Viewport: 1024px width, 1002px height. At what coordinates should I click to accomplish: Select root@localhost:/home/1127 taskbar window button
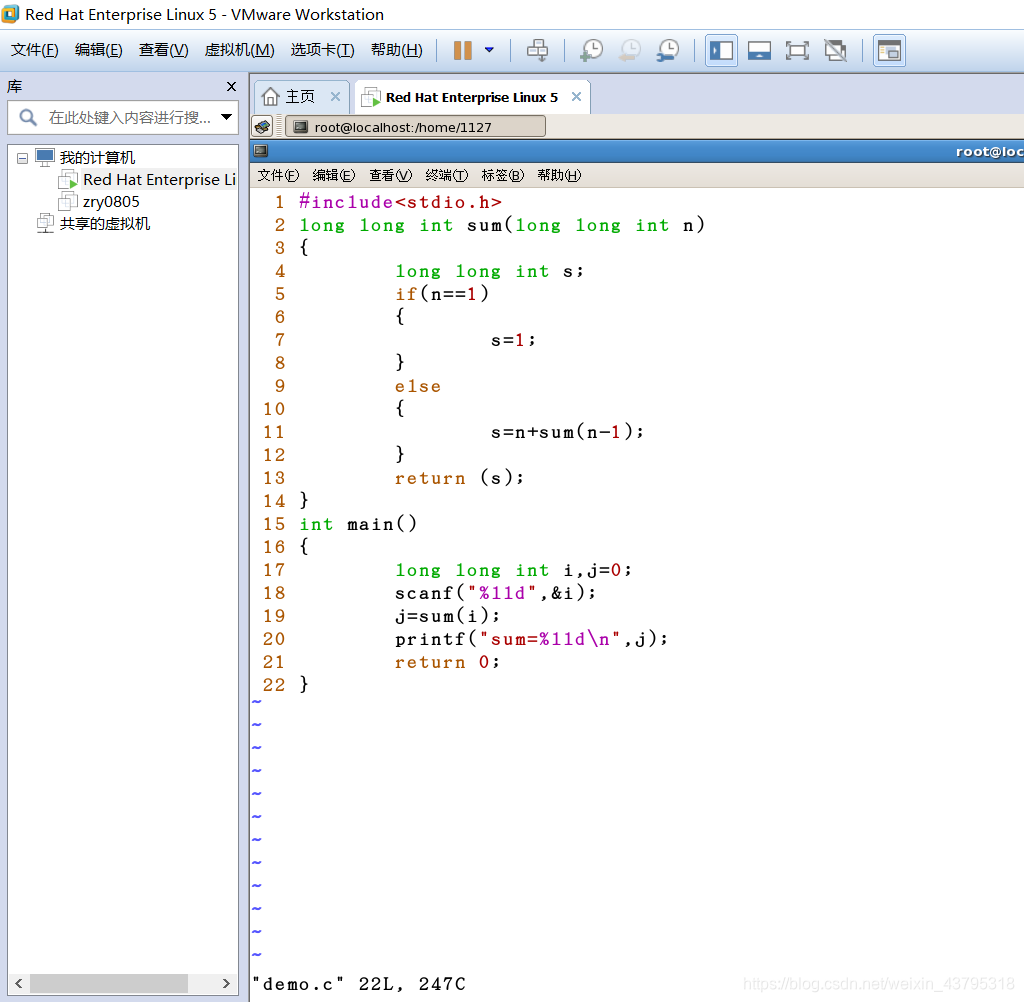point(415,127)
